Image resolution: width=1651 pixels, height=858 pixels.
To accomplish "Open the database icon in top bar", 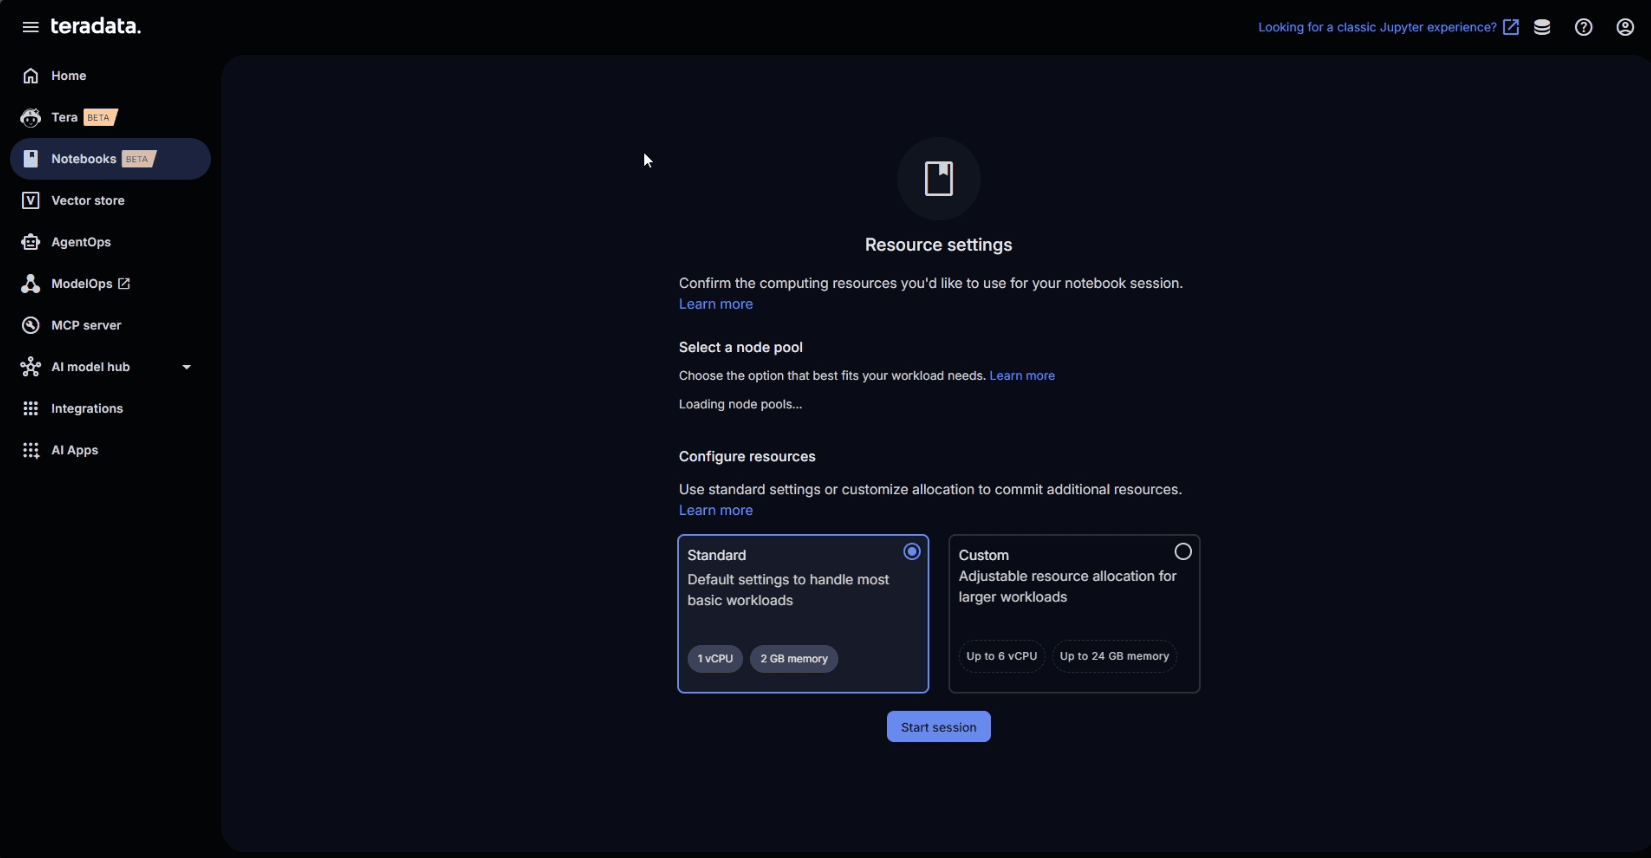I will click(x=1542, y=27).
